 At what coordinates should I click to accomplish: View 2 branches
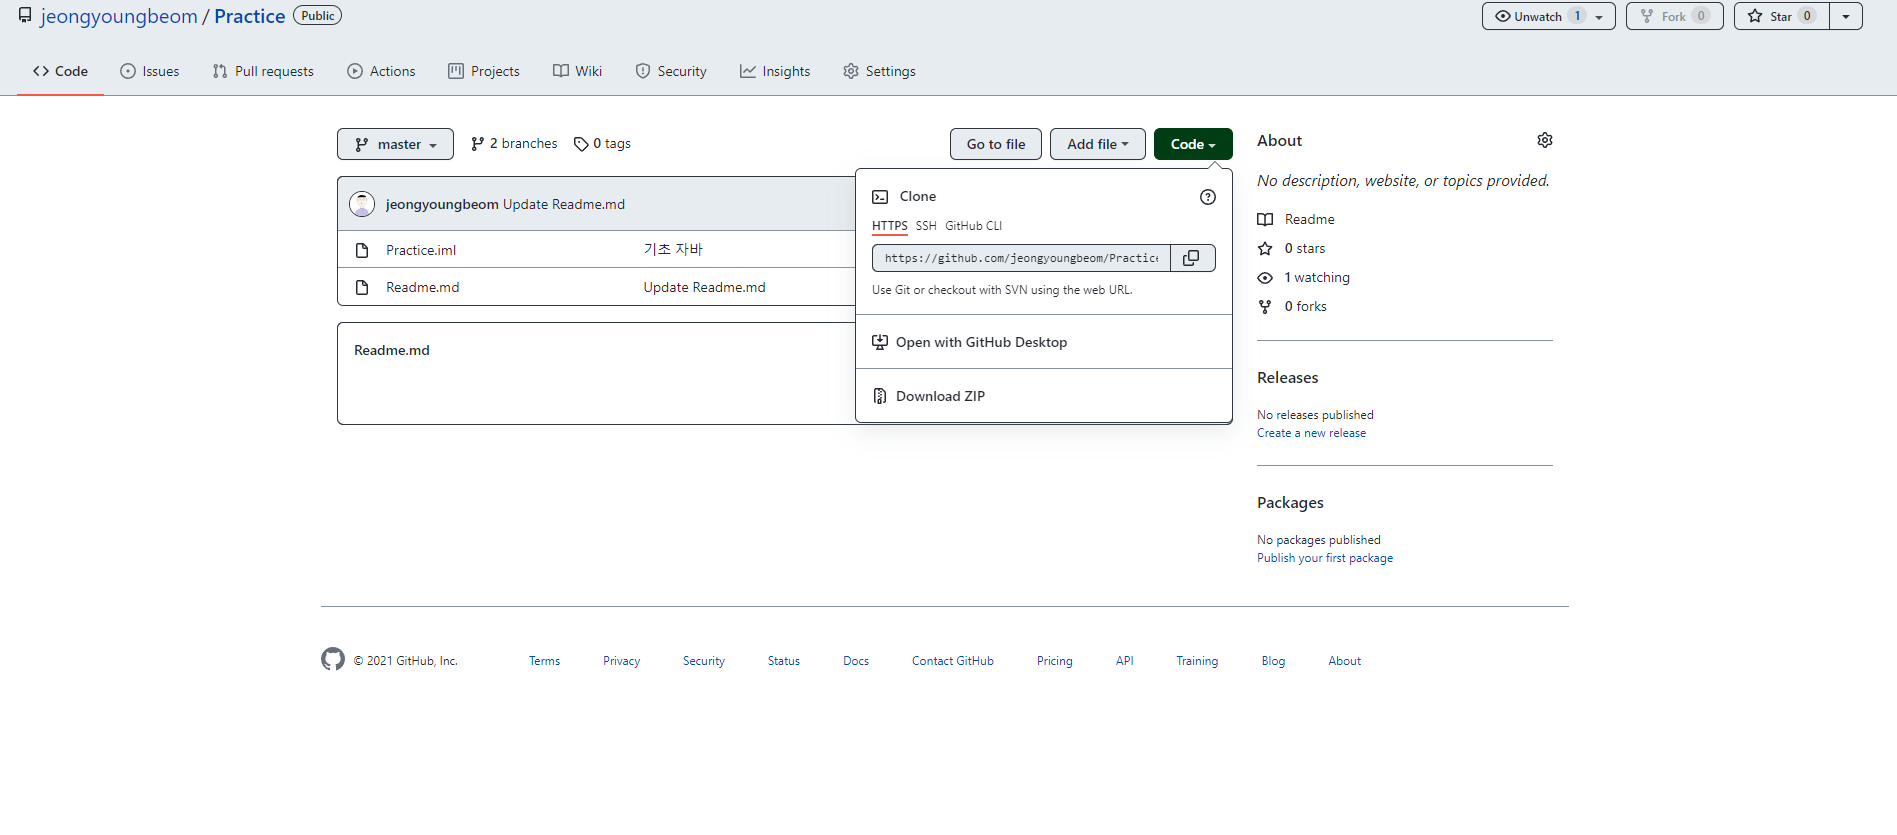tap(514, 144)
